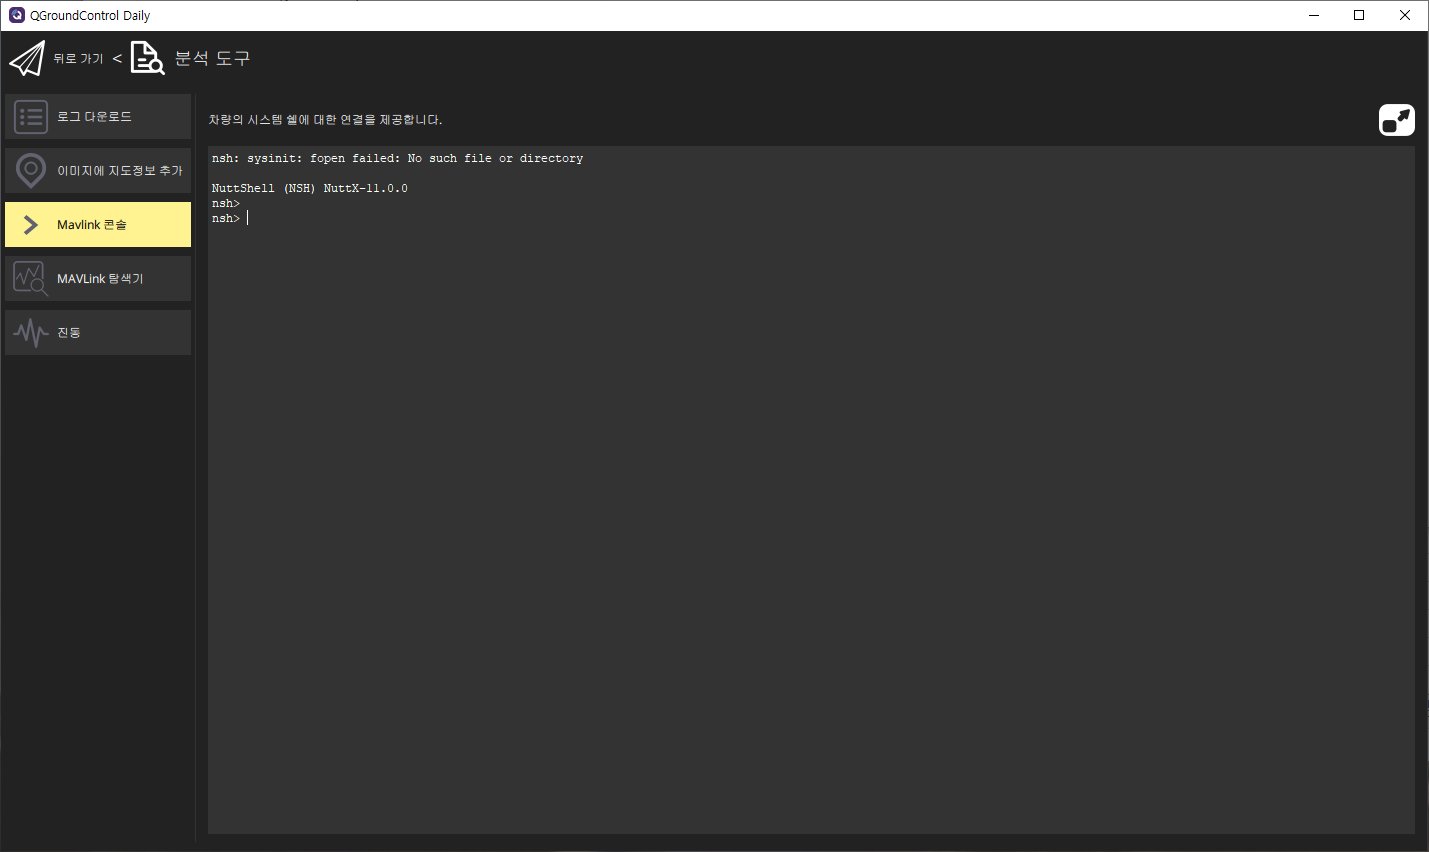Click the vibration waveform icon
The width and height of the screenshot is (1429, 852).
coord(31,333)
